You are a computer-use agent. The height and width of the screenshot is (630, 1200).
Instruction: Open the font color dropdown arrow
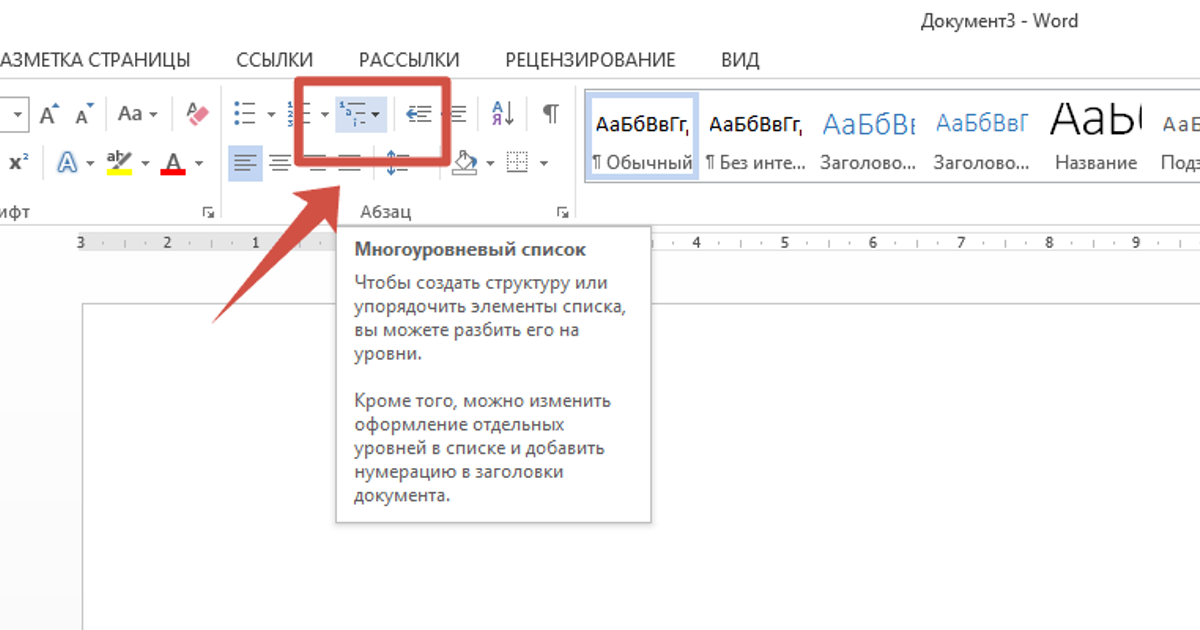199,163
